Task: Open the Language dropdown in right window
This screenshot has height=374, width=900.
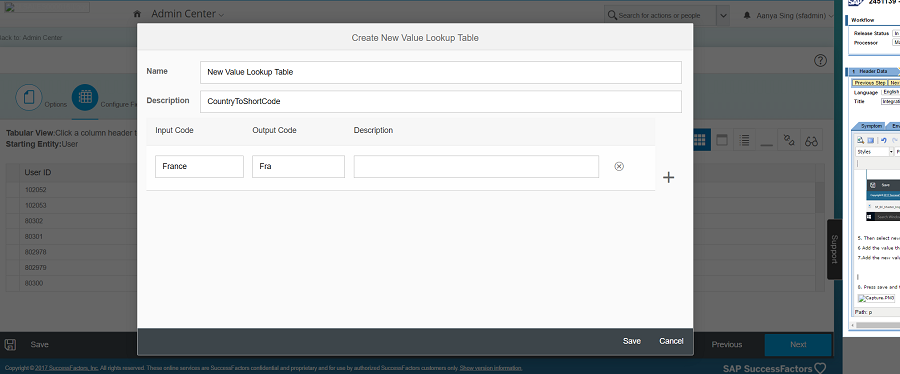Action: click(891, 92)
